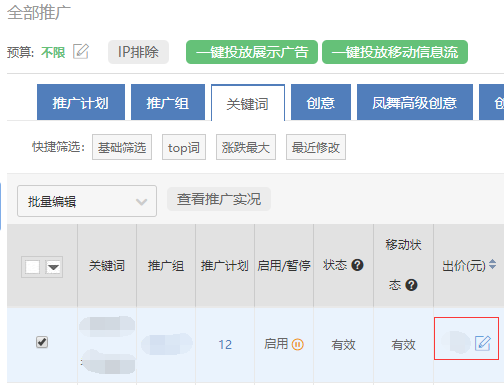Apply the top词 quick filter
The image size is (504, 385).
tap(184, 147)
